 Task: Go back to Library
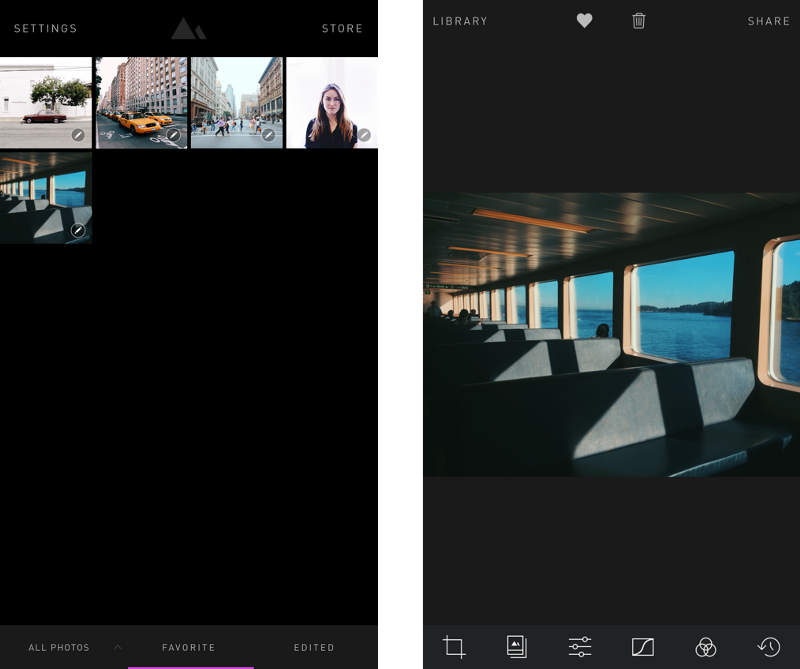click(460, 21)
